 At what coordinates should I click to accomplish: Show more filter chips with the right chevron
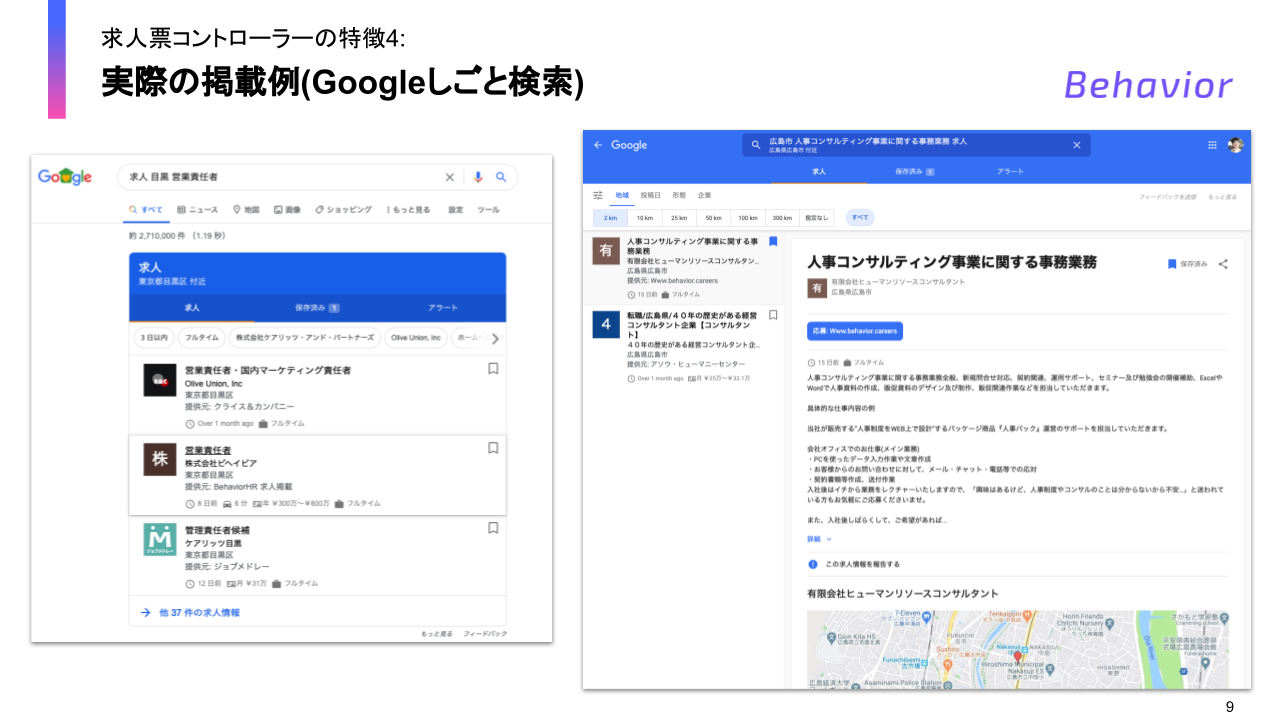[x=494, y=338]
